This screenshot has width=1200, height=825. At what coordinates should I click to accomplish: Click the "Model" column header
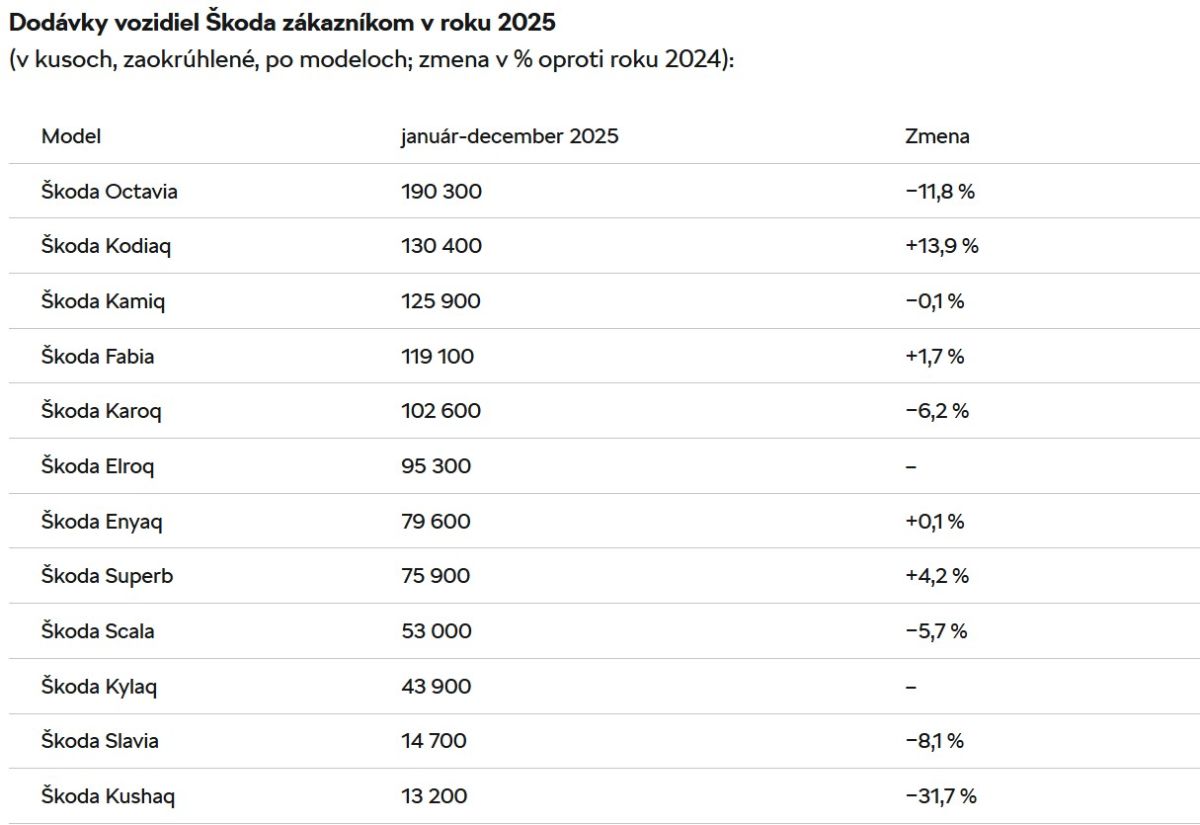71,136
